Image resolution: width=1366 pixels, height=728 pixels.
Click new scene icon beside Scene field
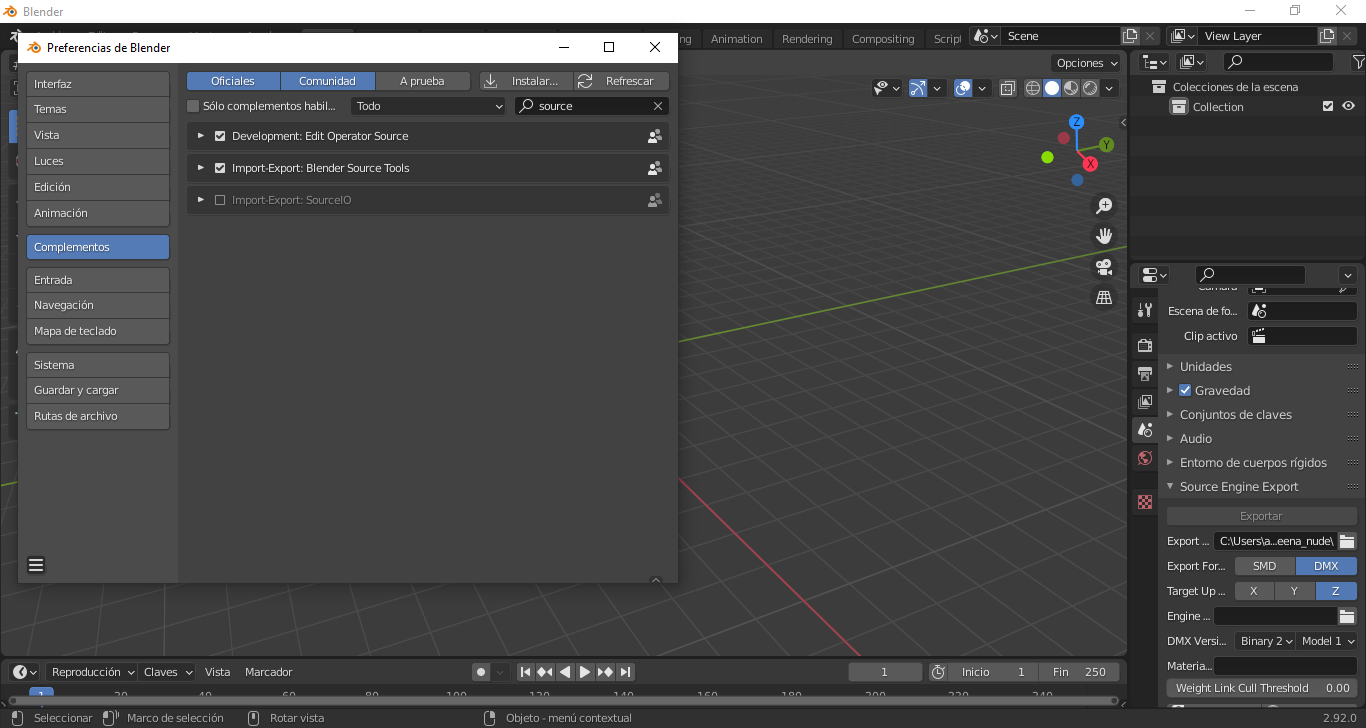click(x=1130, y=36)
